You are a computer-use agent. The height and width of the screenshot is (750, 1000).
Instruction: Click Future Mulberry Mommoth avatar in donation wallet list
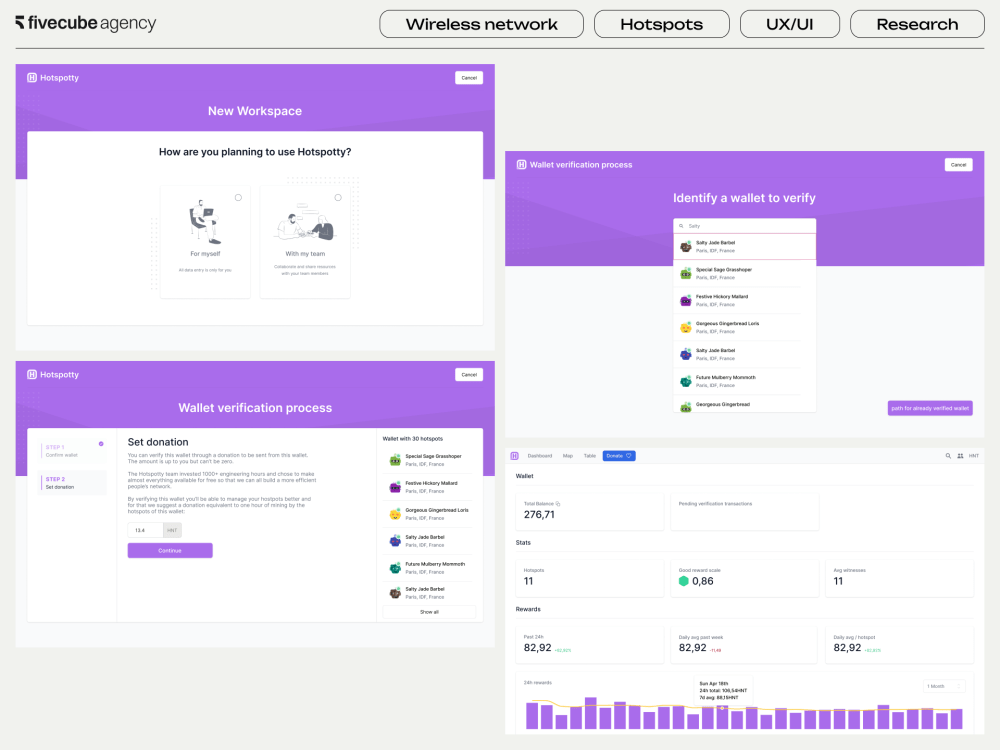[x=395, y=568]
